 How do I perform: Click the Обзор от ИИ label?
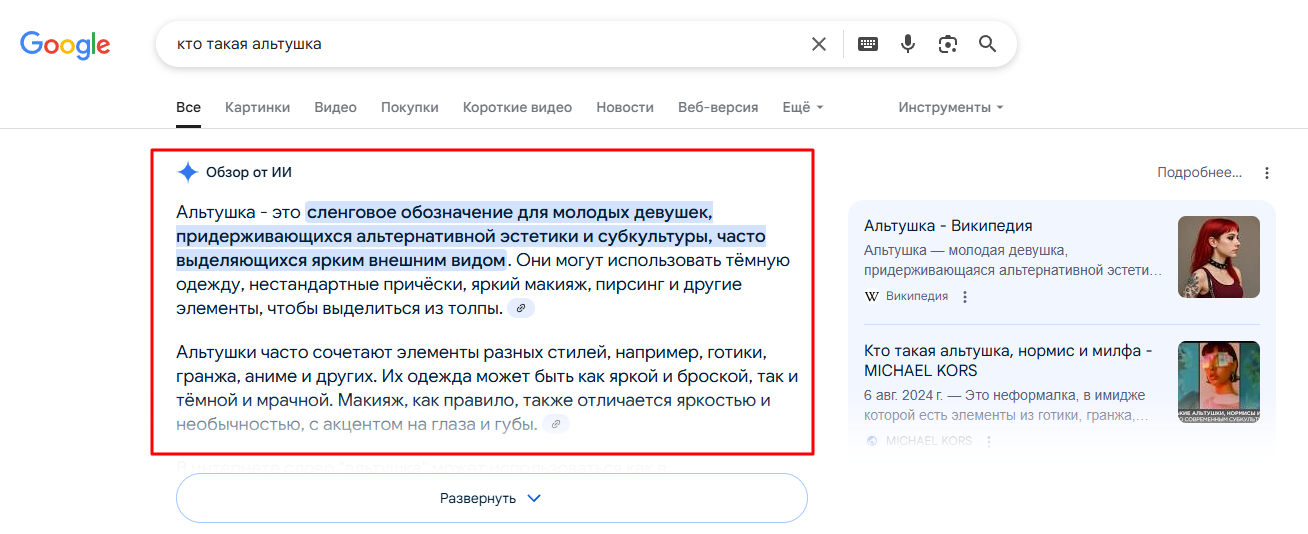coord(249,172)
